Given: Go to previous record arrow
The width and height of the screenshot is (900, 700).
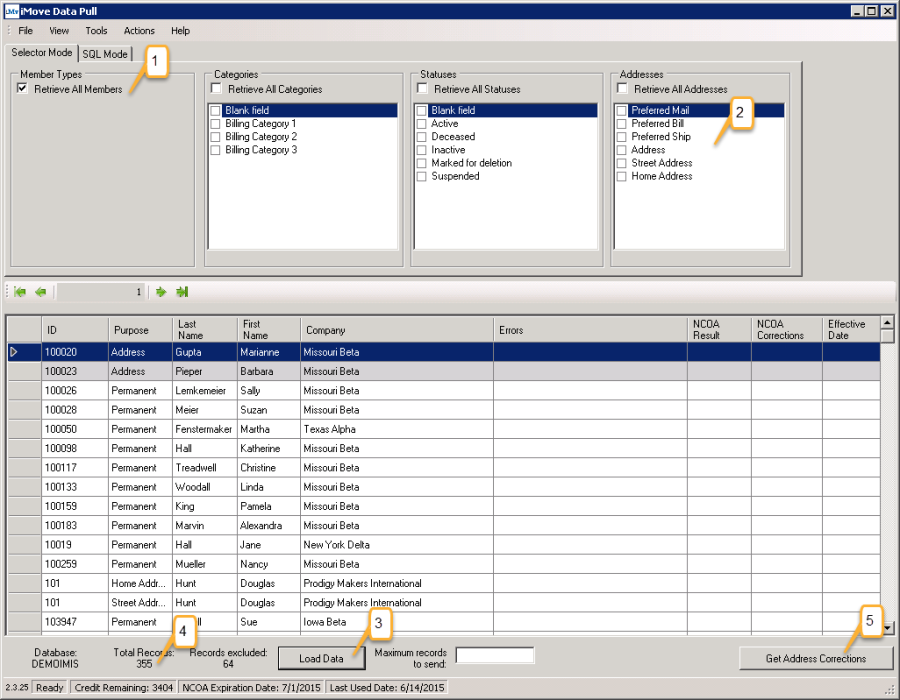Looking at the screenshot, I should tap(41, 292).
